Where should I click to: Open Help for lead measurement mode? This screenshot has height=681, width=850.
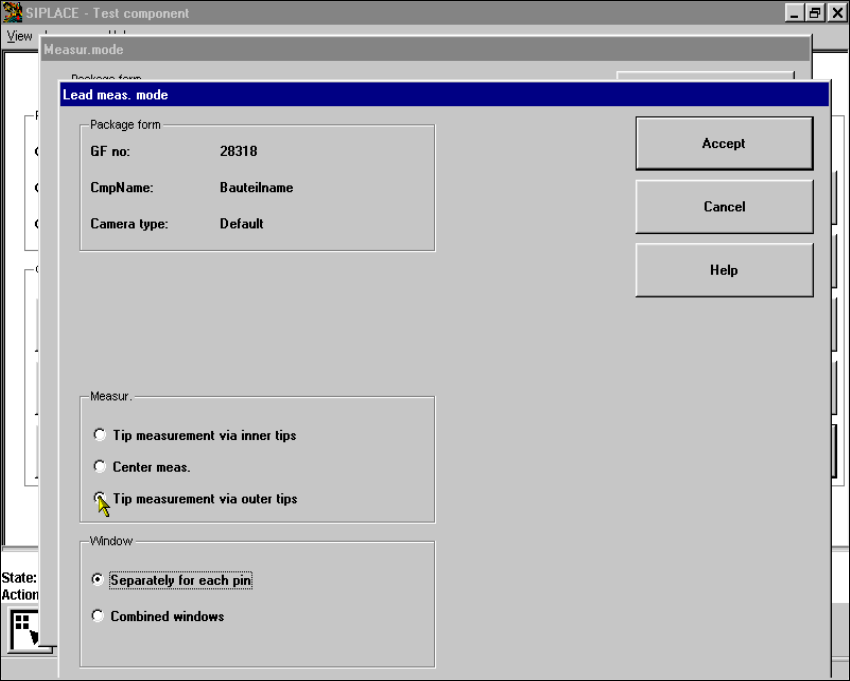click(724, 270)
